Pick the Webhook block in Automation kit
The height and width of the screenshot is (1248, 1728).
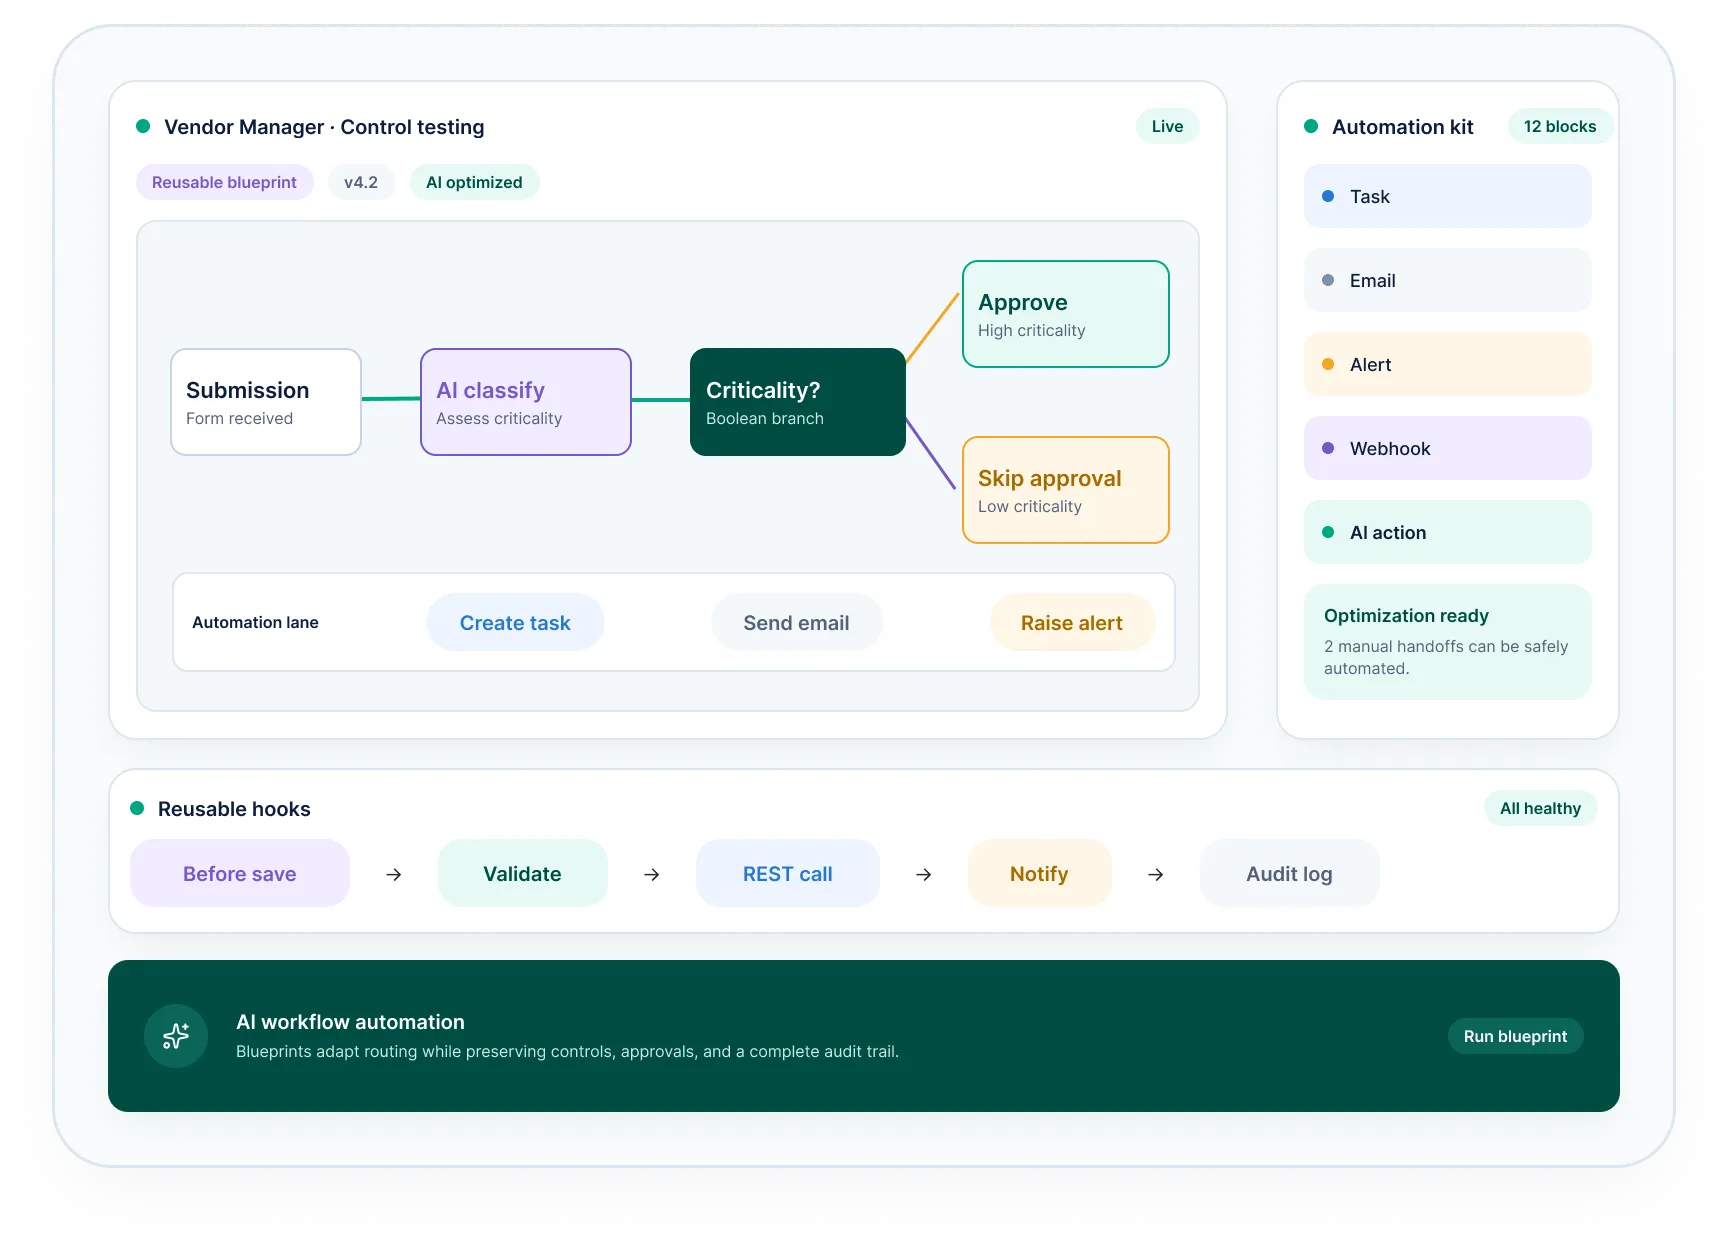1448,448
